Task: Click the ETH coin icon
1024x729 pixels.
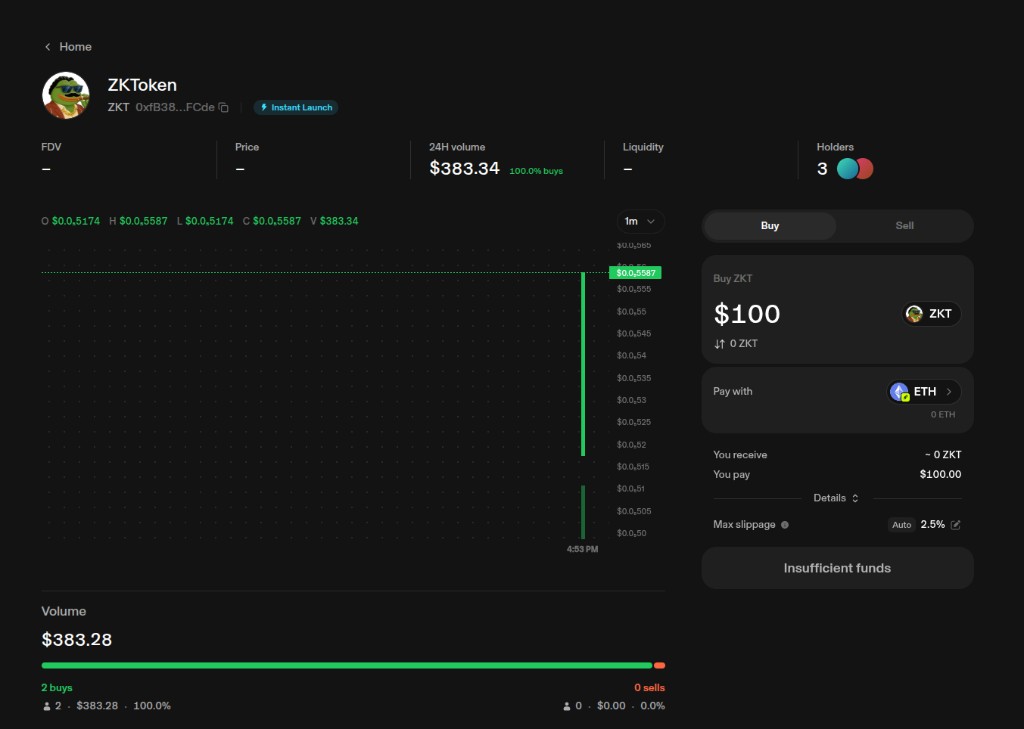Action: 899,391
